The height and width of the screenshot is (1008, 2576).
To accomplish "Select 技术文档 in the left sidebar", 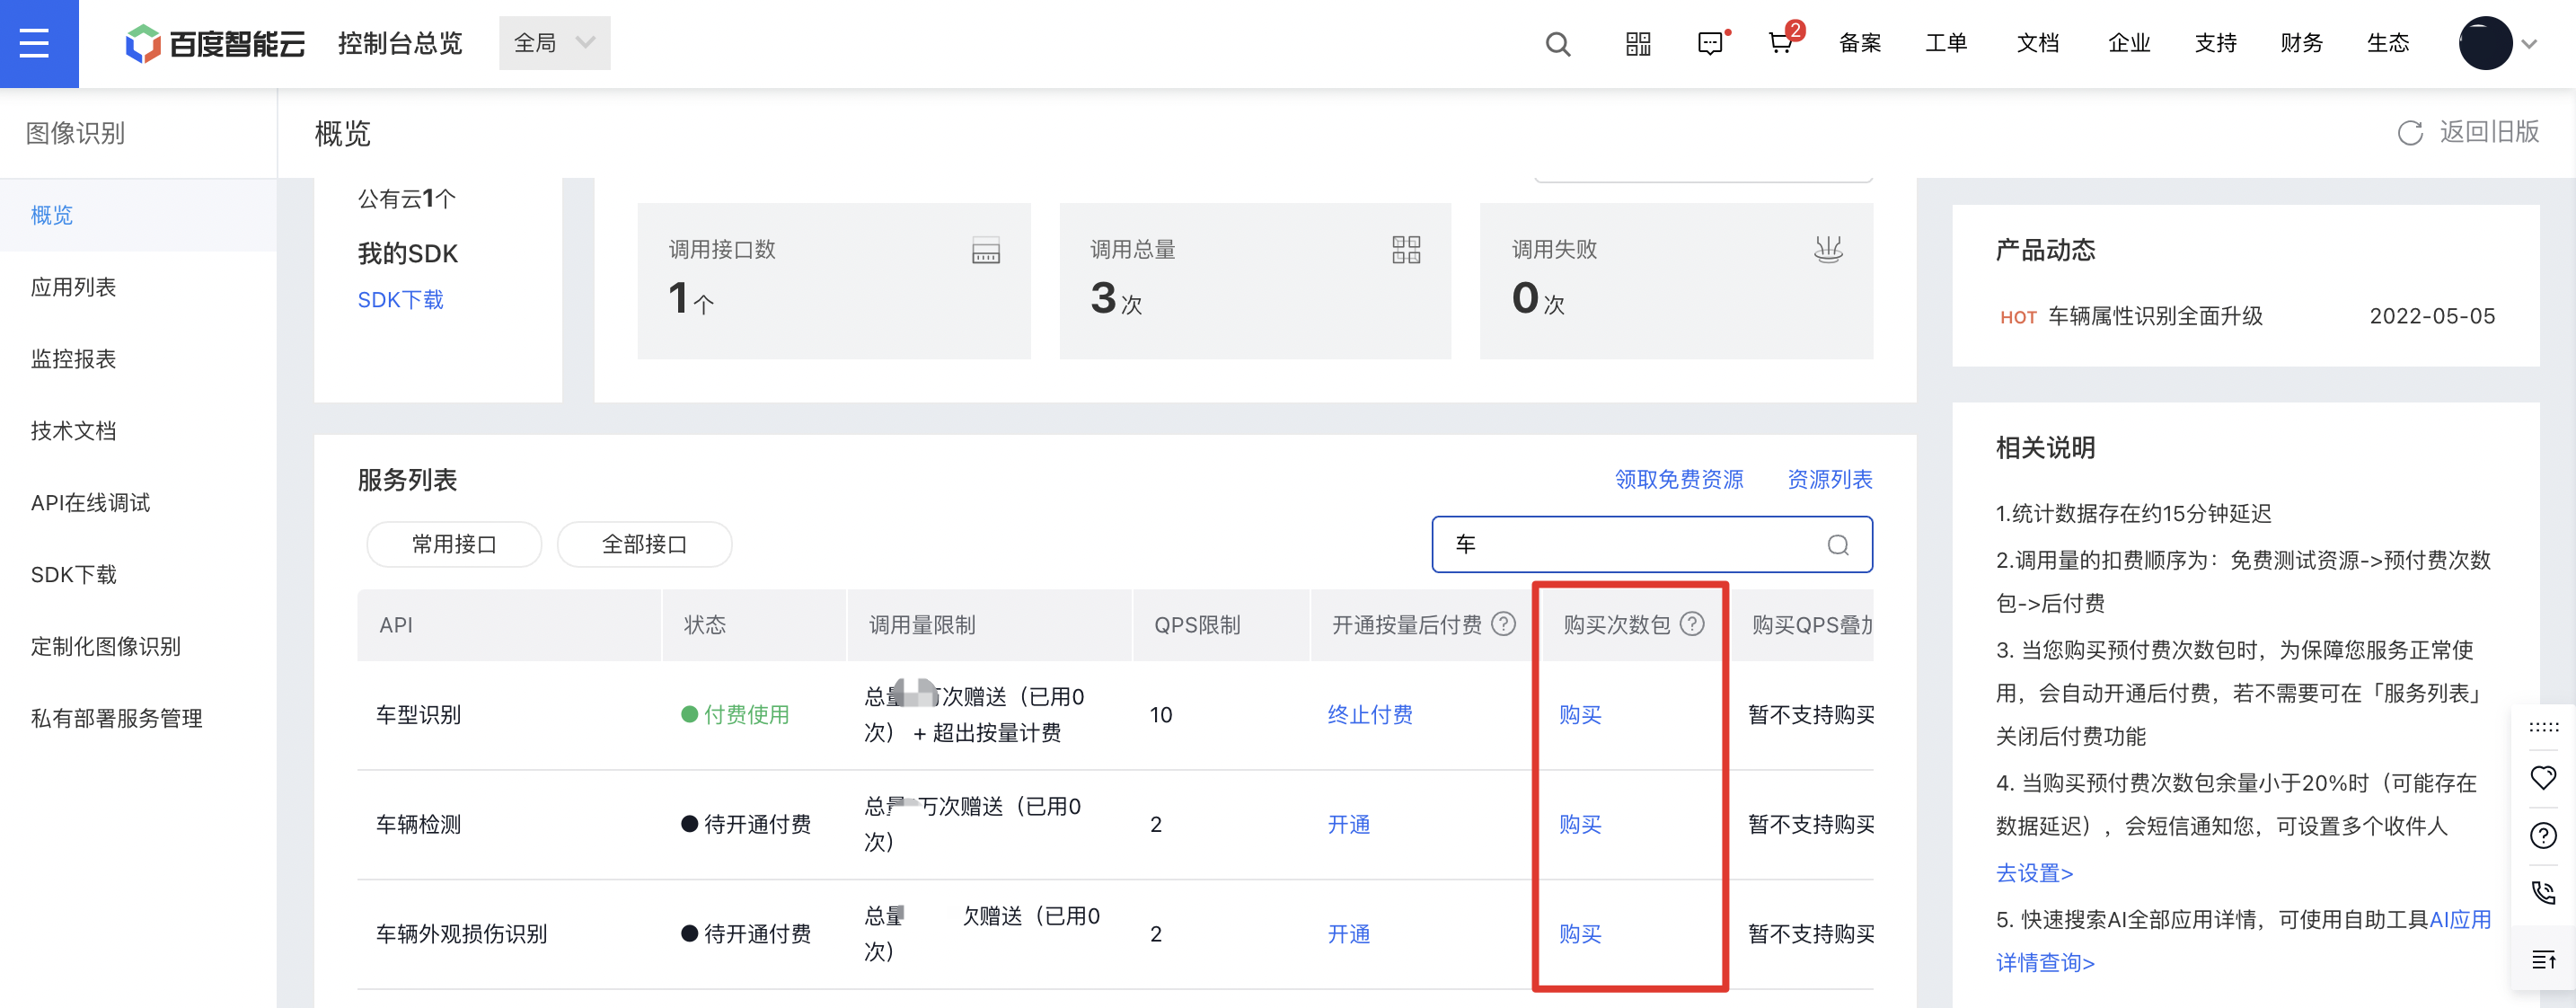I will [x=138, y=431].
